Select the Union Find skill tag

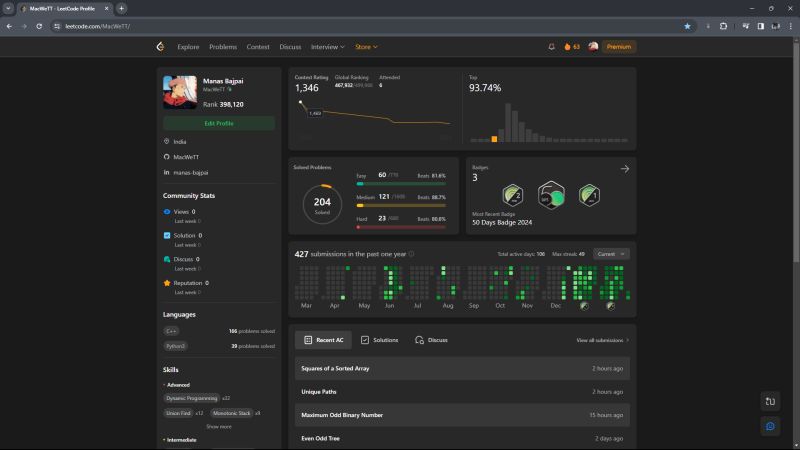(178, 413)
